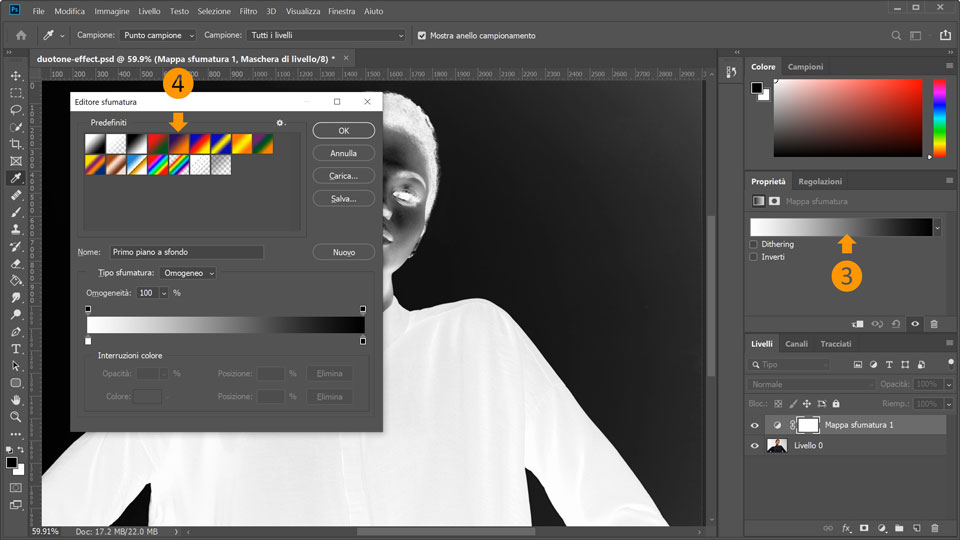Select the Frame tool

pyautogui.click(x=16, y=161)
